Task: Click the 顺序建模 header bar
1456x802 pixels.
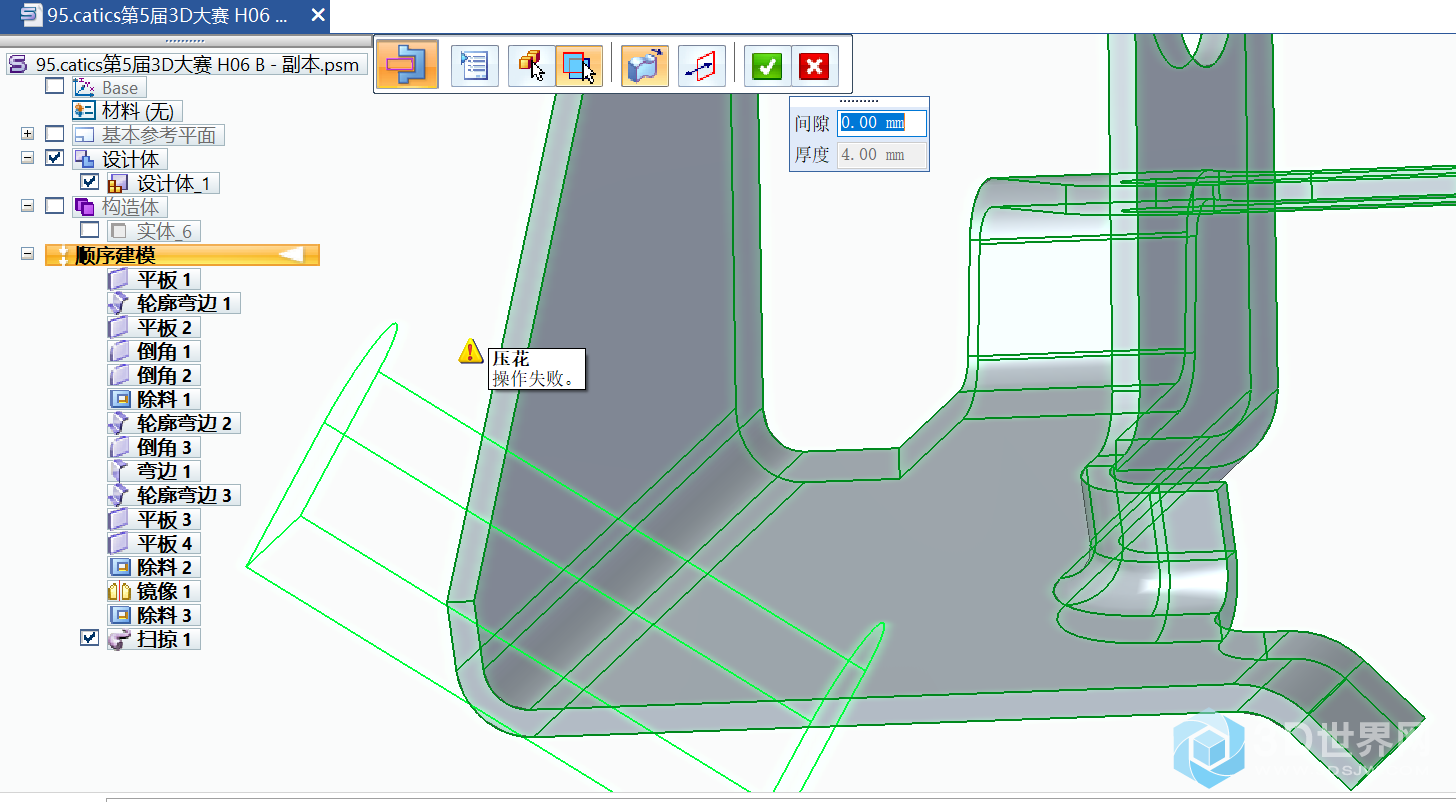Action: tap(182, 256)
